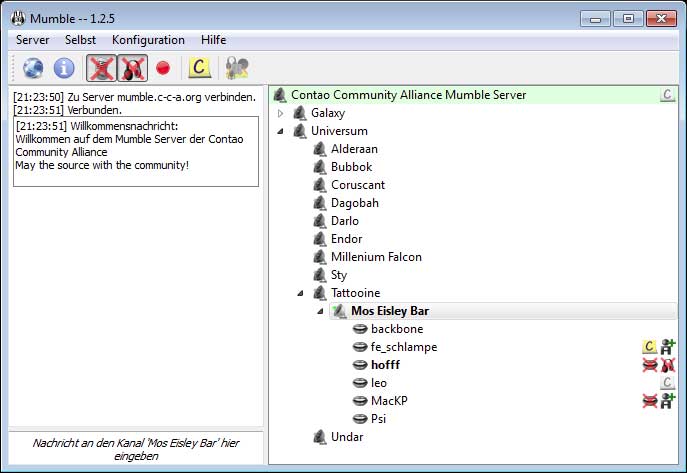
Task: Collapse the Universum channel
Action: click(x=281, y=131)
